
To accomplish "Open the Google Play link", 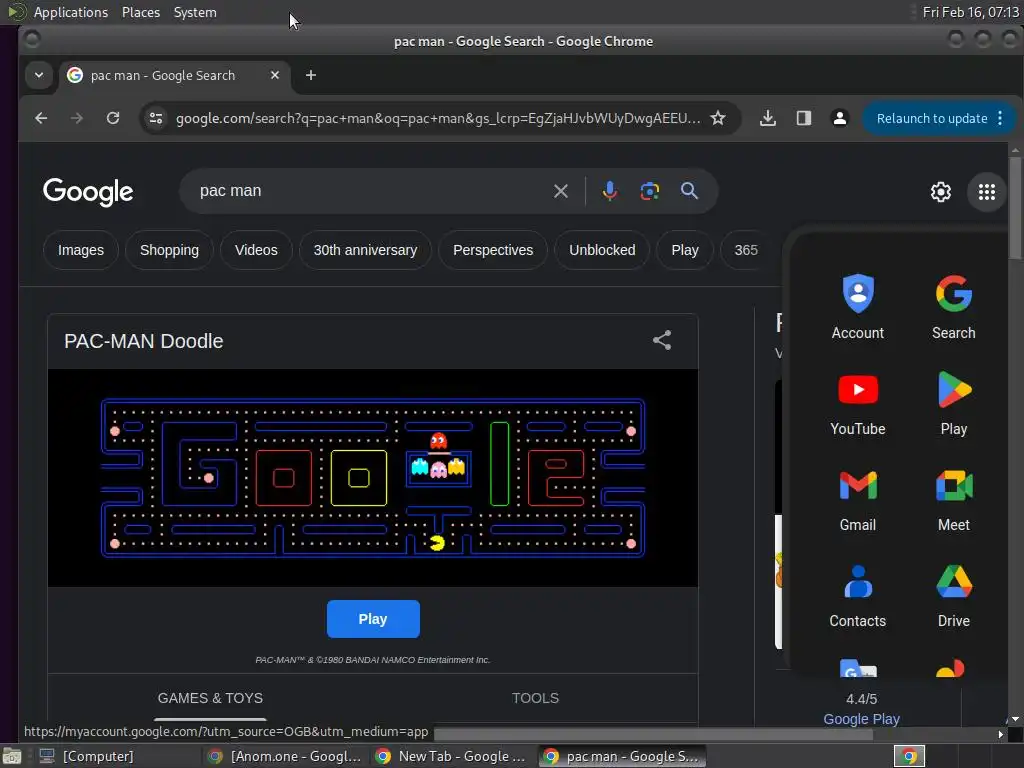I will (861, 719).
